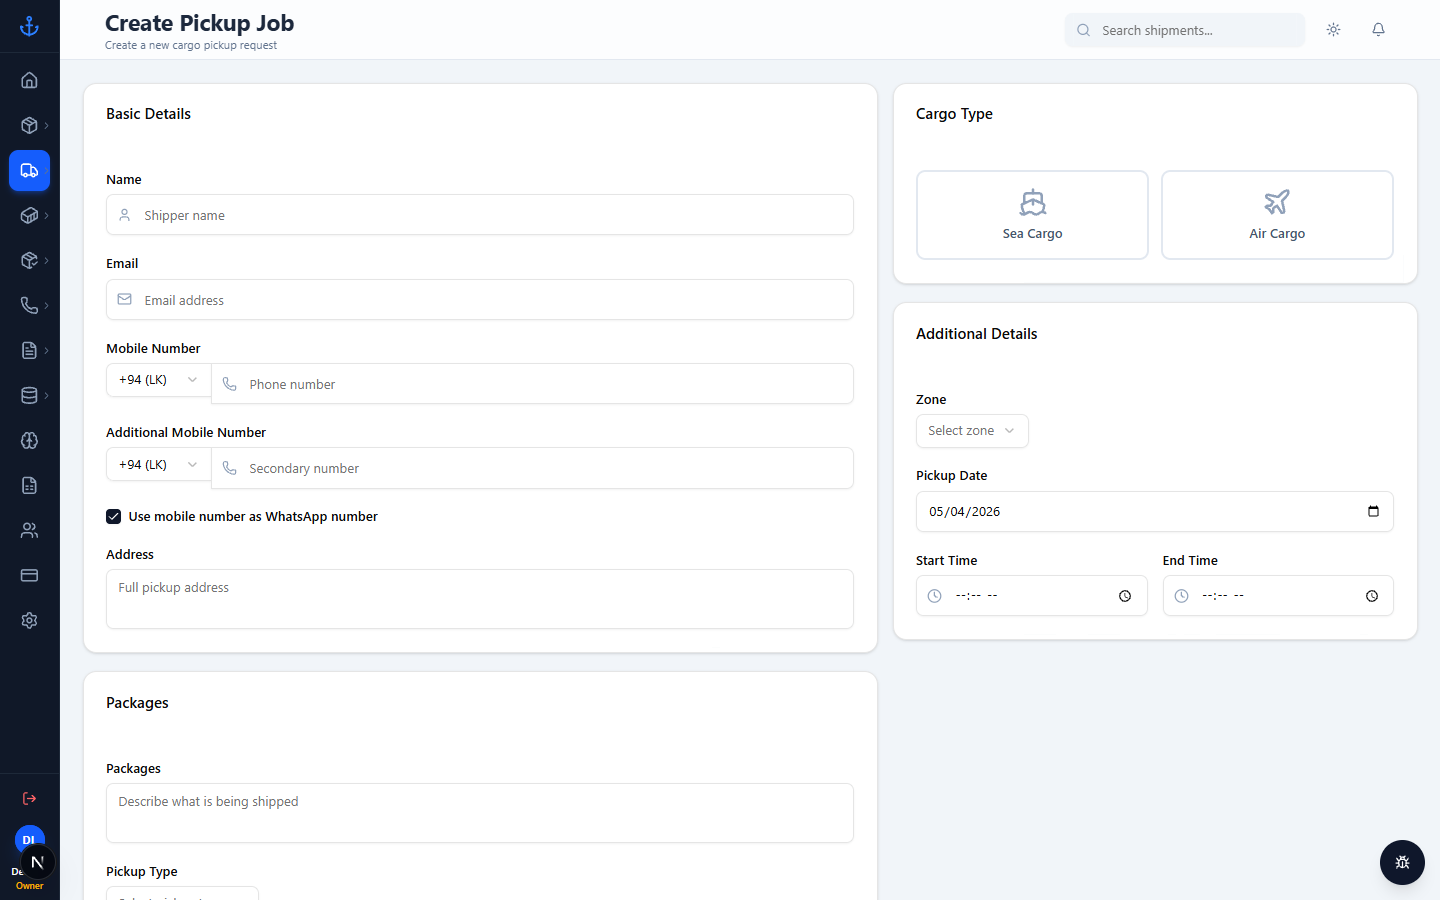The image size is (1440, 900).
Task: Click the Basic Details section heading
Action: tap(148, 114)
